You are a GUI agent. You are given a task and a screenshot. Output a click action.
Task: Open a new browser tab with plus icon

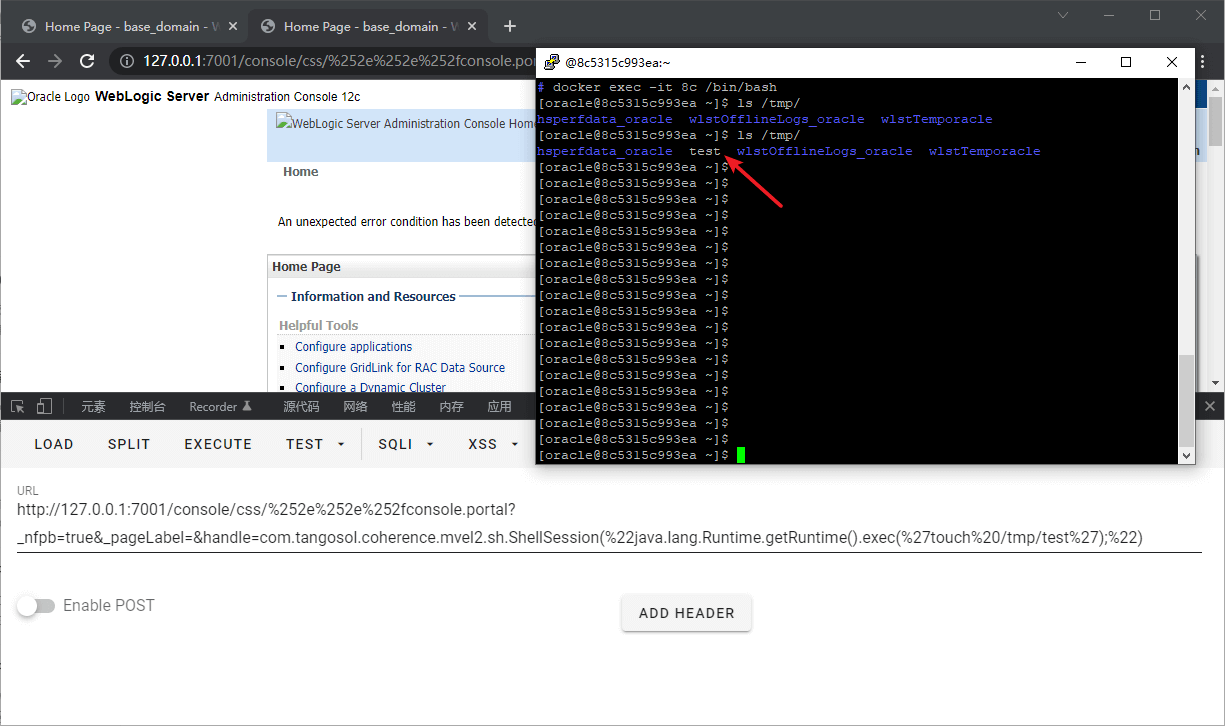510,26
